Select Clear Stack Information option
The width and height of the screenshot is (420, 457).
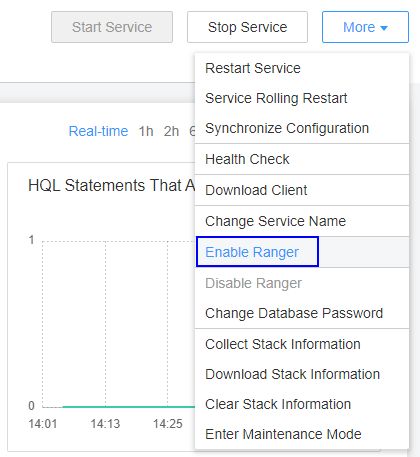point(302,404)
